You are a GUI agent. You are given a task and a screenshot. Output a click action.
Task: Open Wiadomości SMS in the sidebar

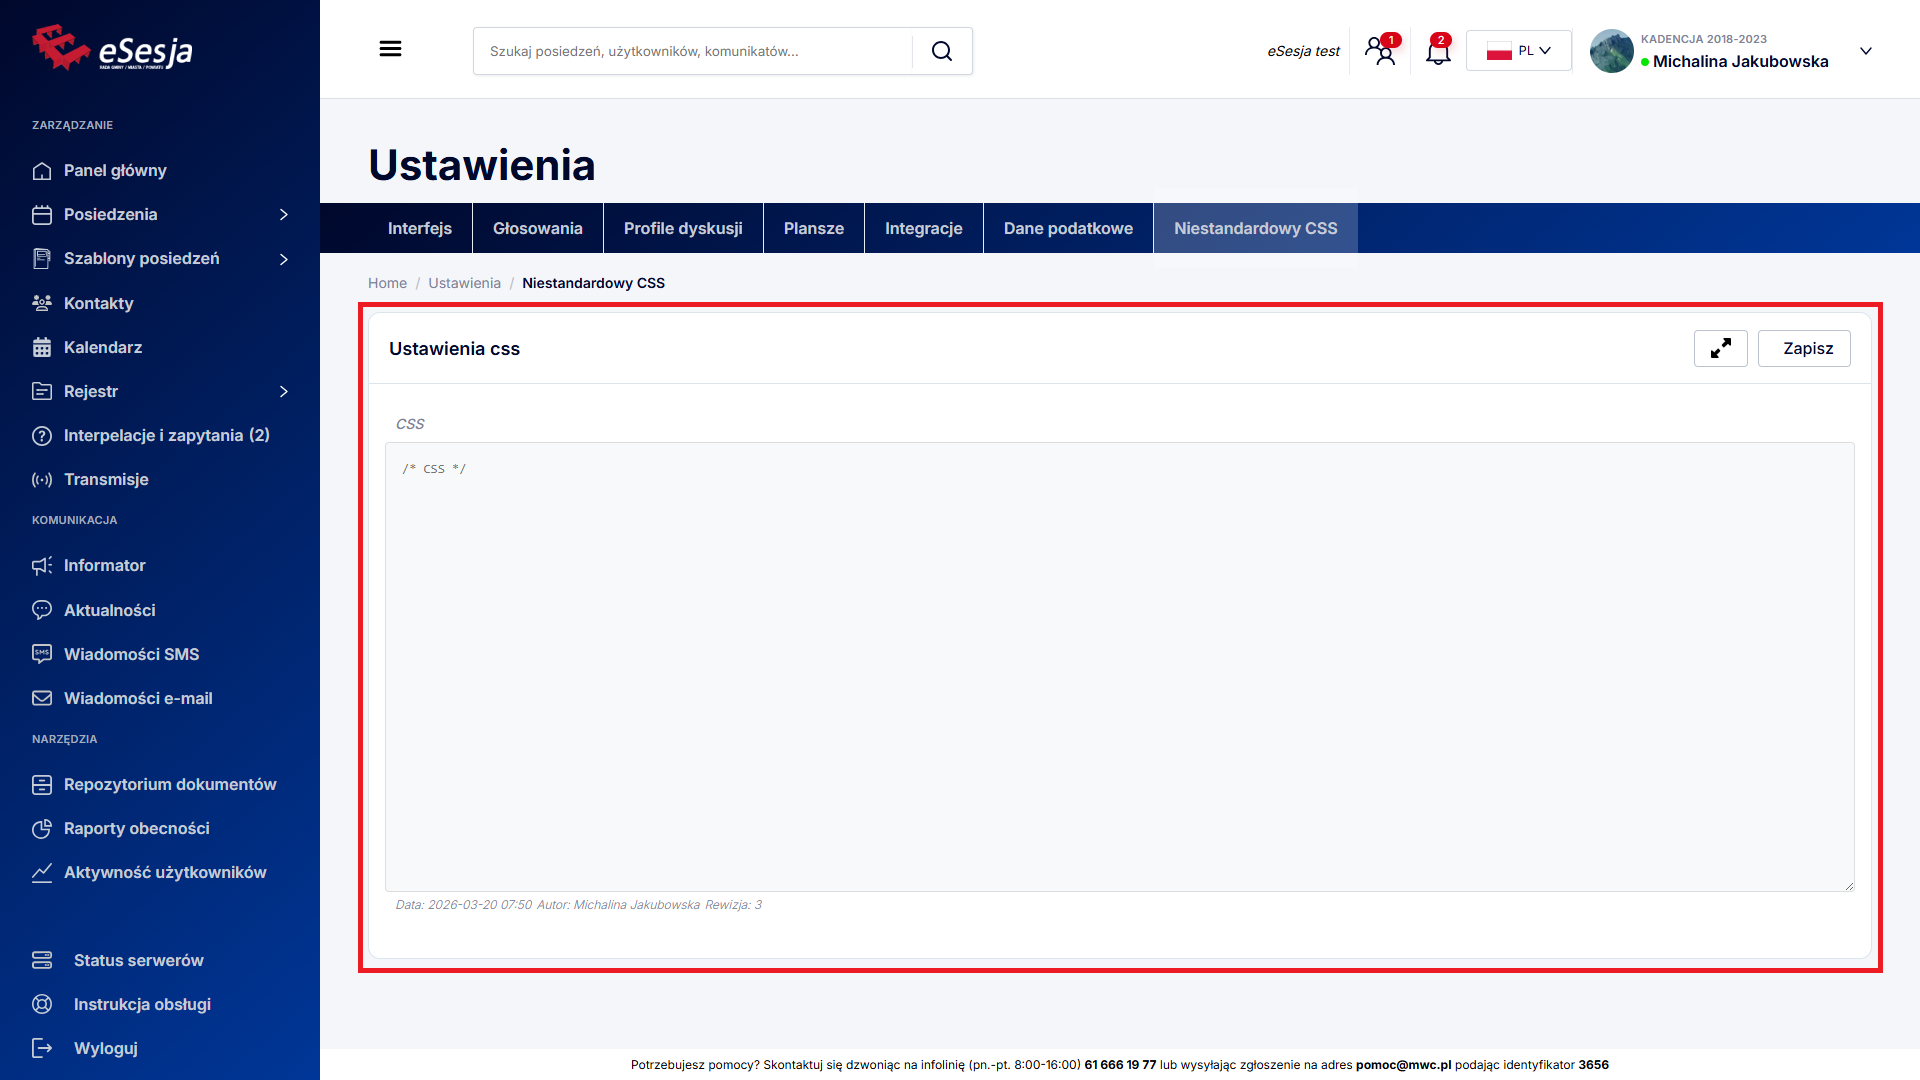(x=131, y=654)
